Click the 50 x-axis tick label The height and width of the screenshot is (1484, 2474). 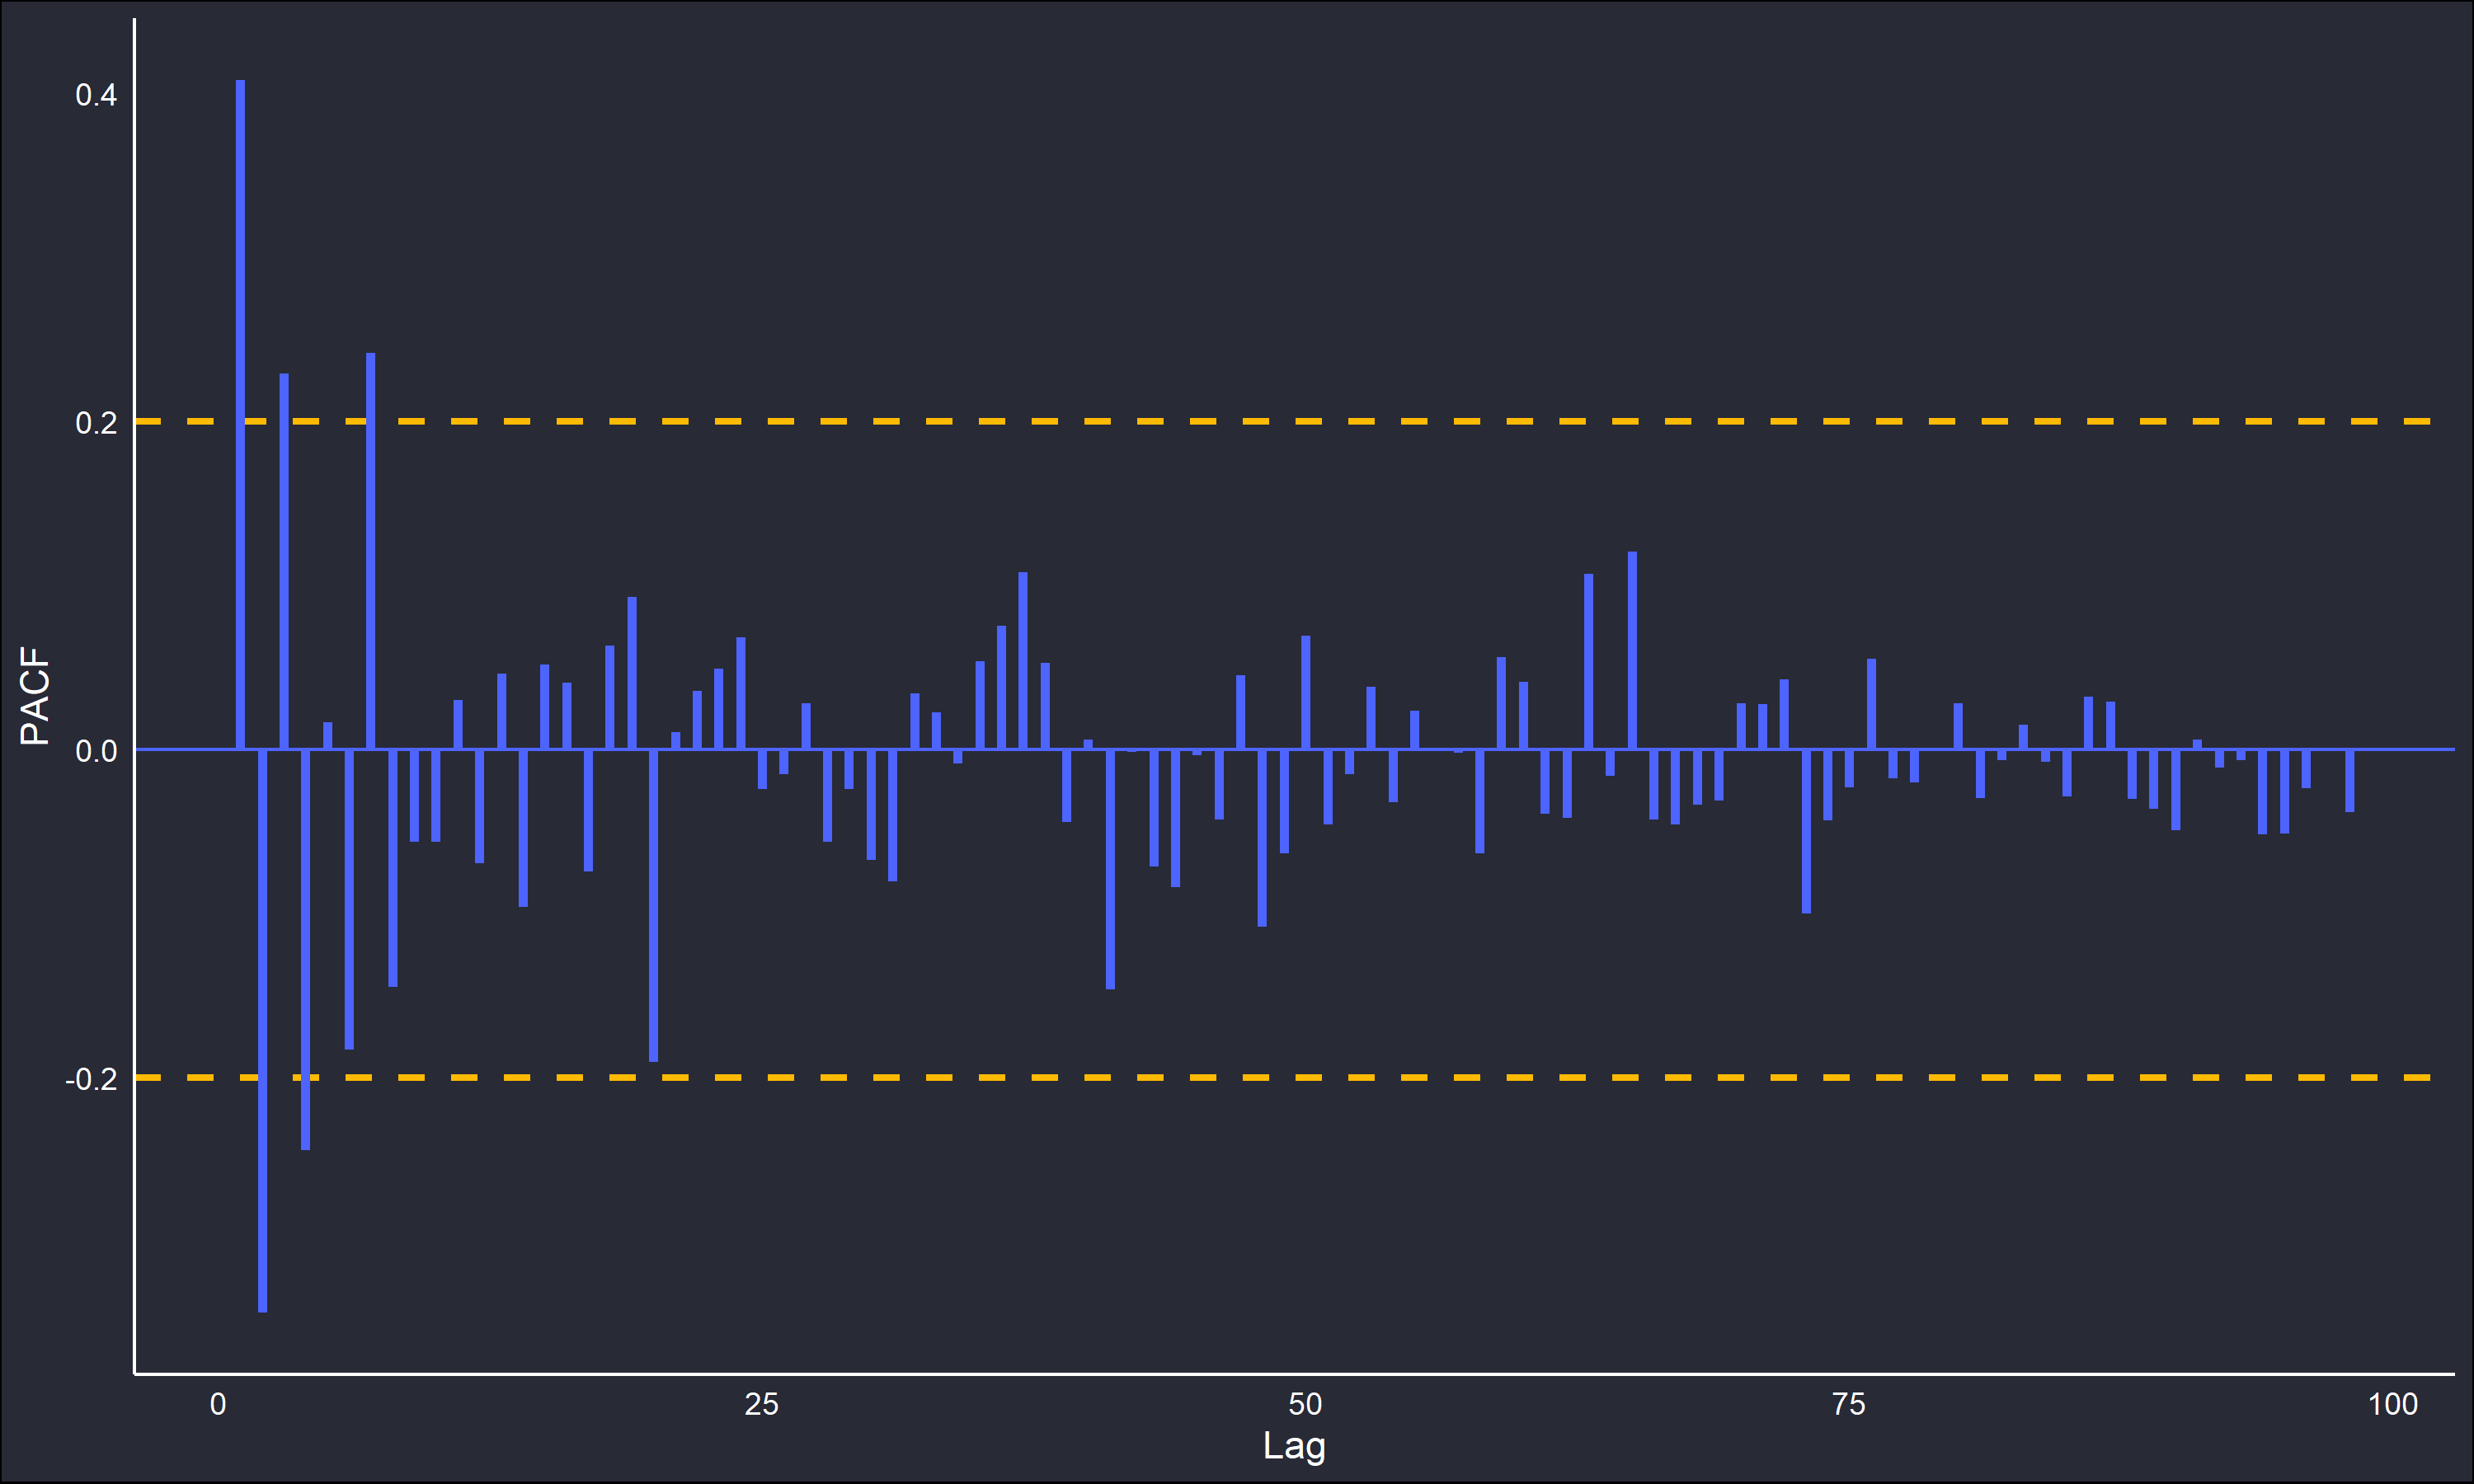pos(1305,1404)
